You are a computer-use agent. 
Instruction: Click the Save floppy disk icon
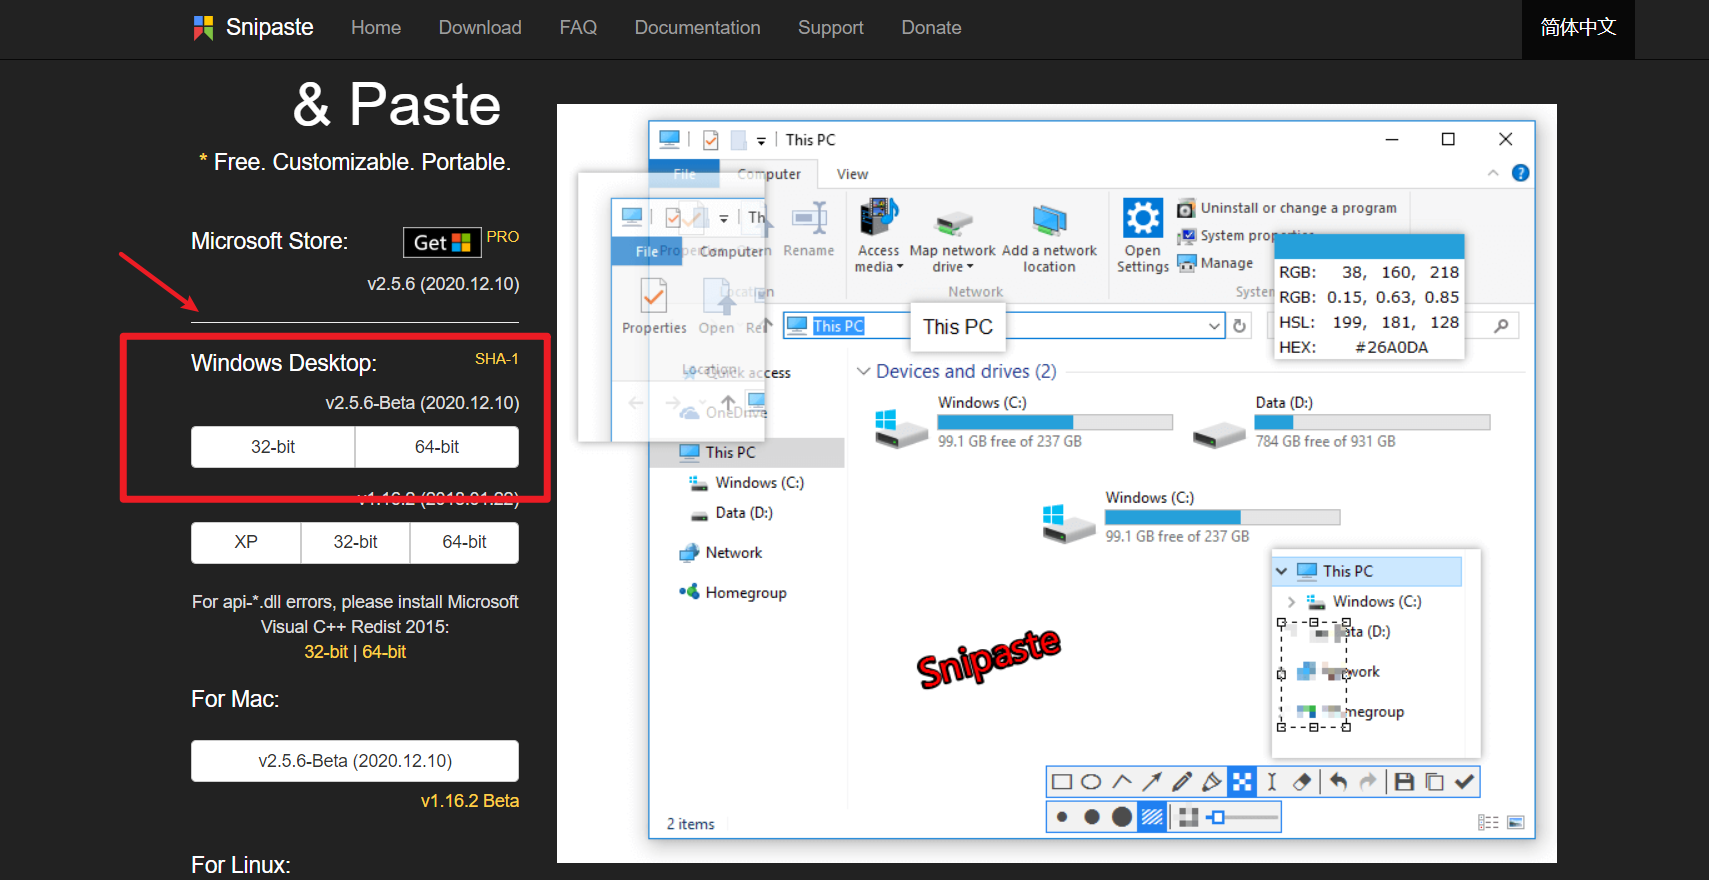tap(1404, 782)
